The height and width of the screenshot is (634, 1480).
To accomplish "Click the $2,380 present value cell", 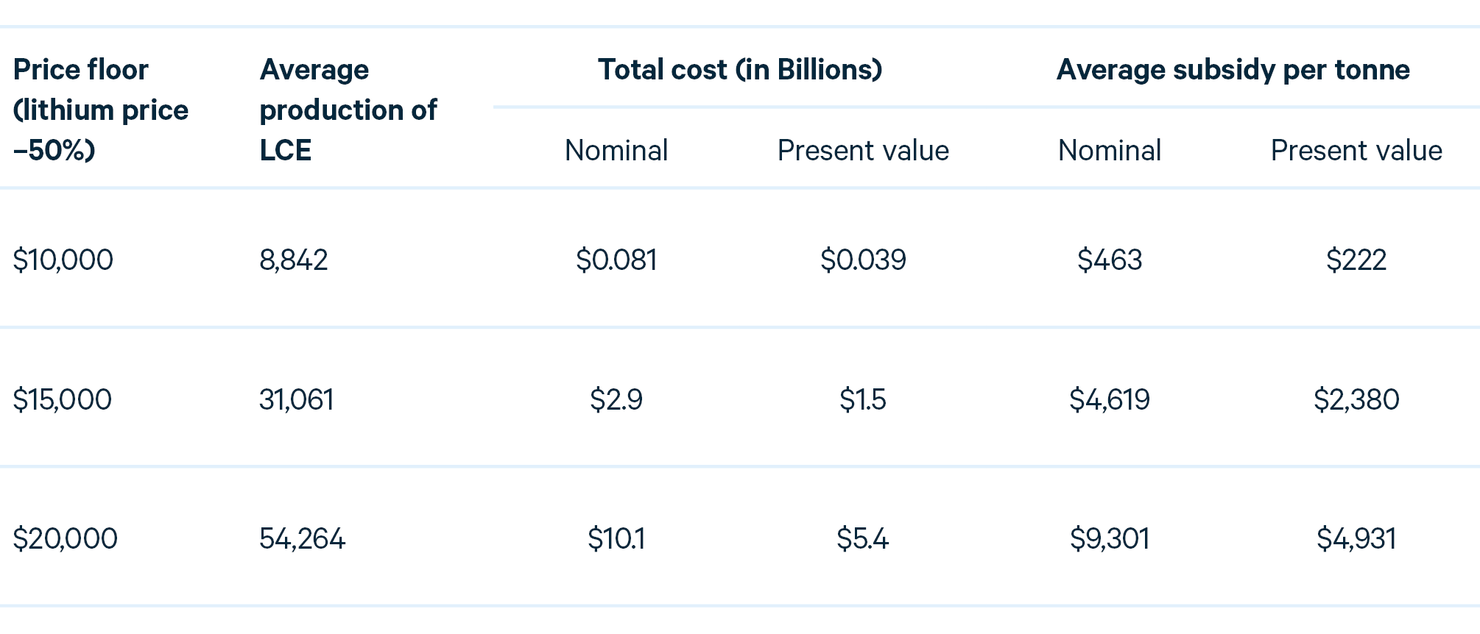I will [x=1356, y=400].
